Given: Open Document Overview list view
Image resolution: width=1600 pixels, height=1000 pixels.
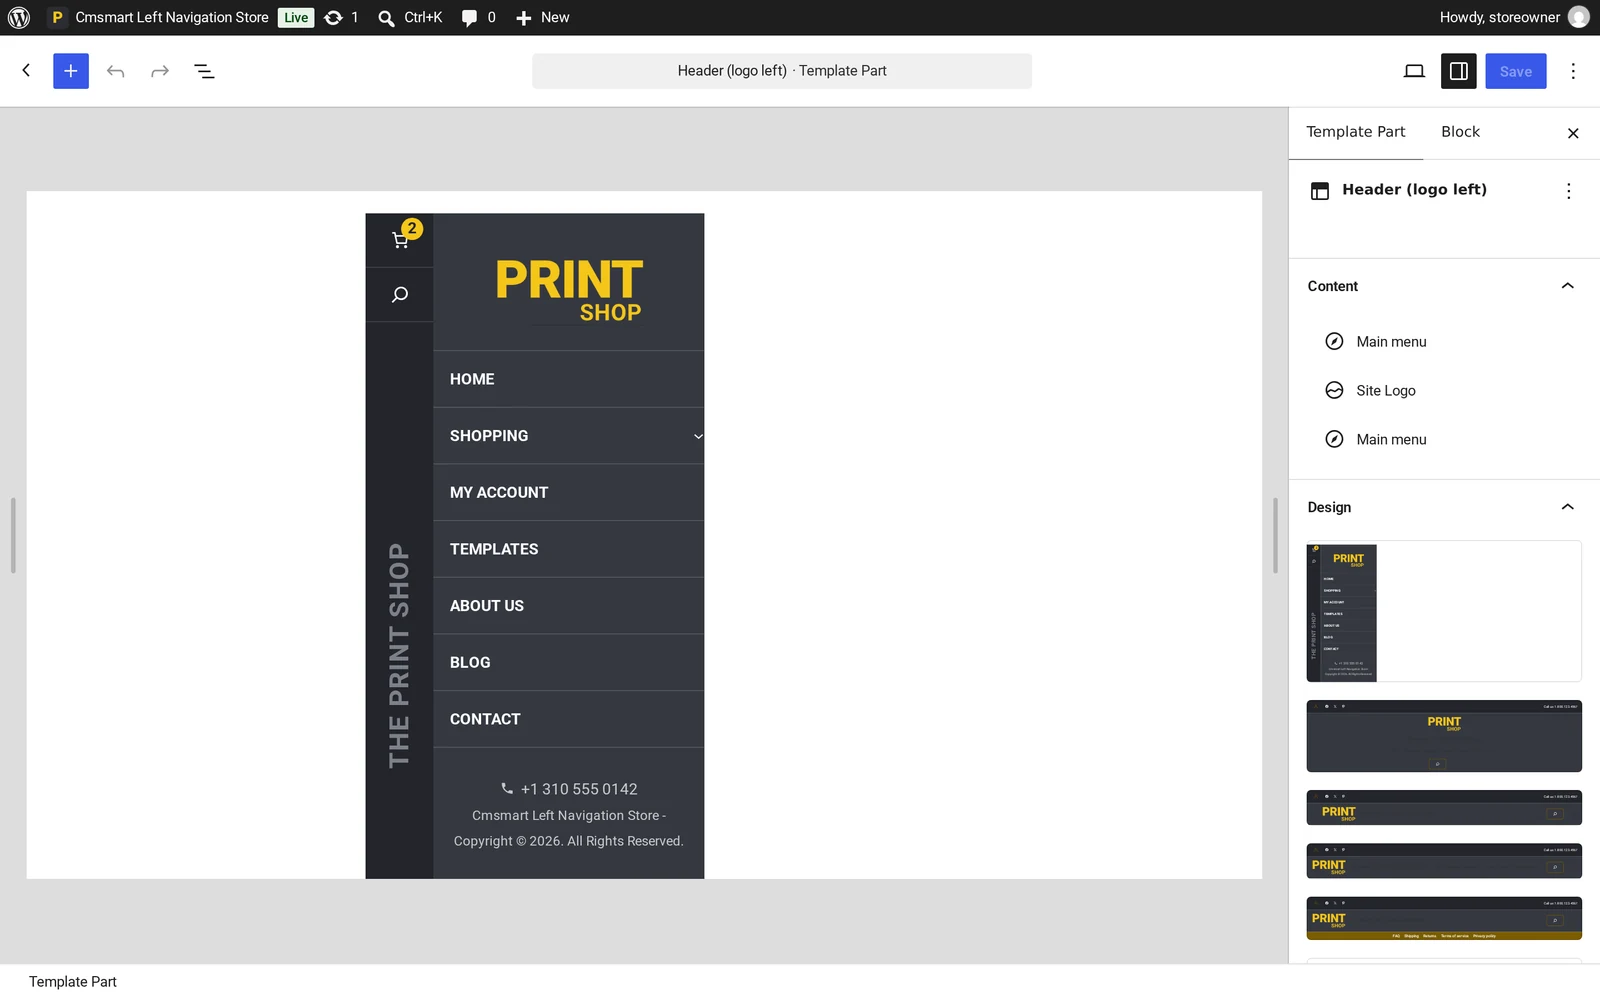Looking at the screenshot, I should click(204, 71).
